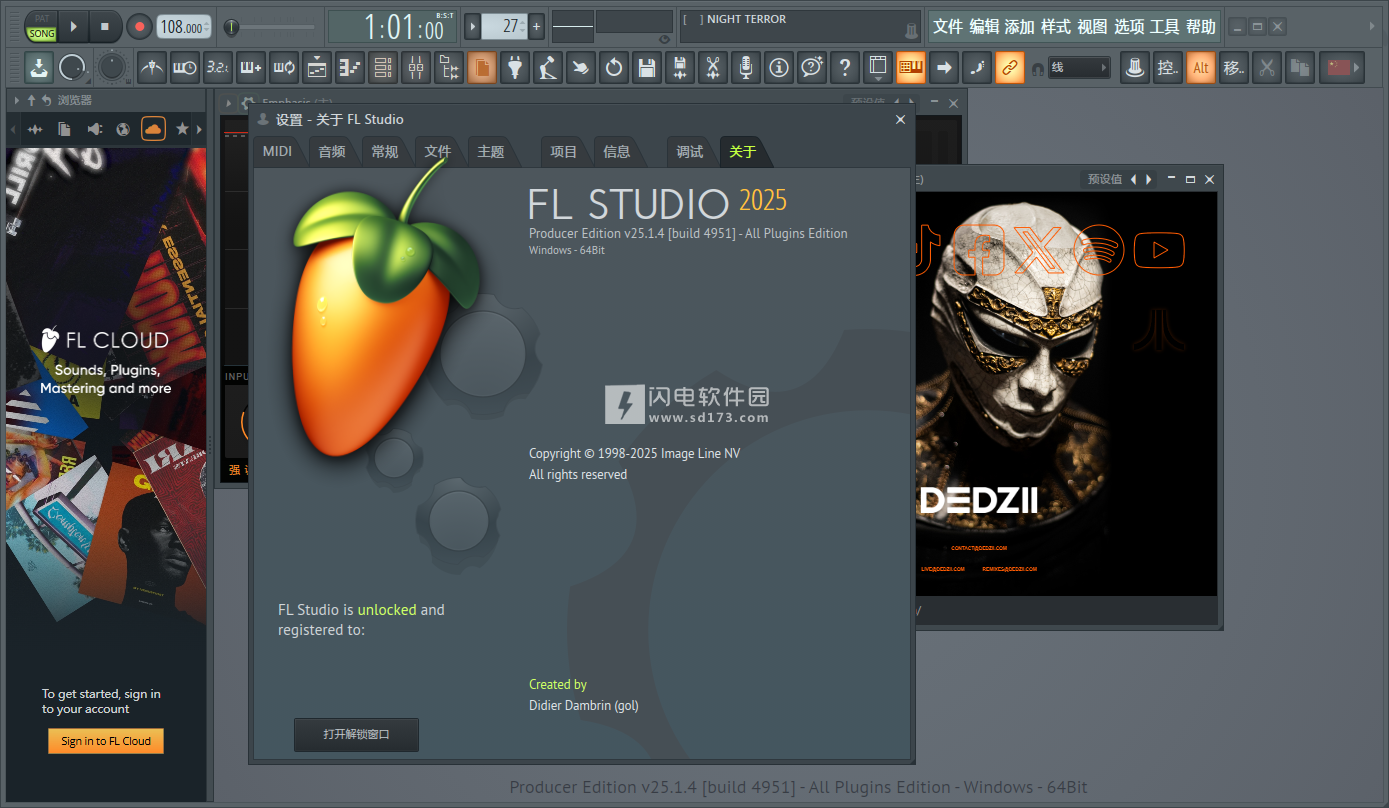Select the waveform sounds icon in browser
This screenshot has width=1389, height=808.
point(35,129)
